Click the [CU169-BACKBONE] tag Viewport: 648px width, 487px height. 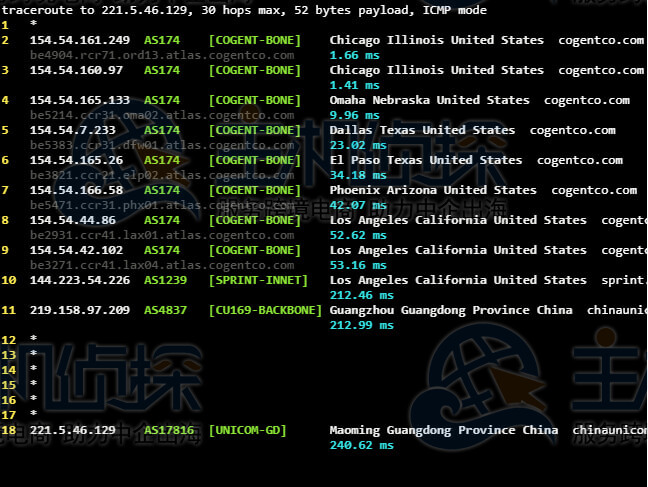(265, 310)
